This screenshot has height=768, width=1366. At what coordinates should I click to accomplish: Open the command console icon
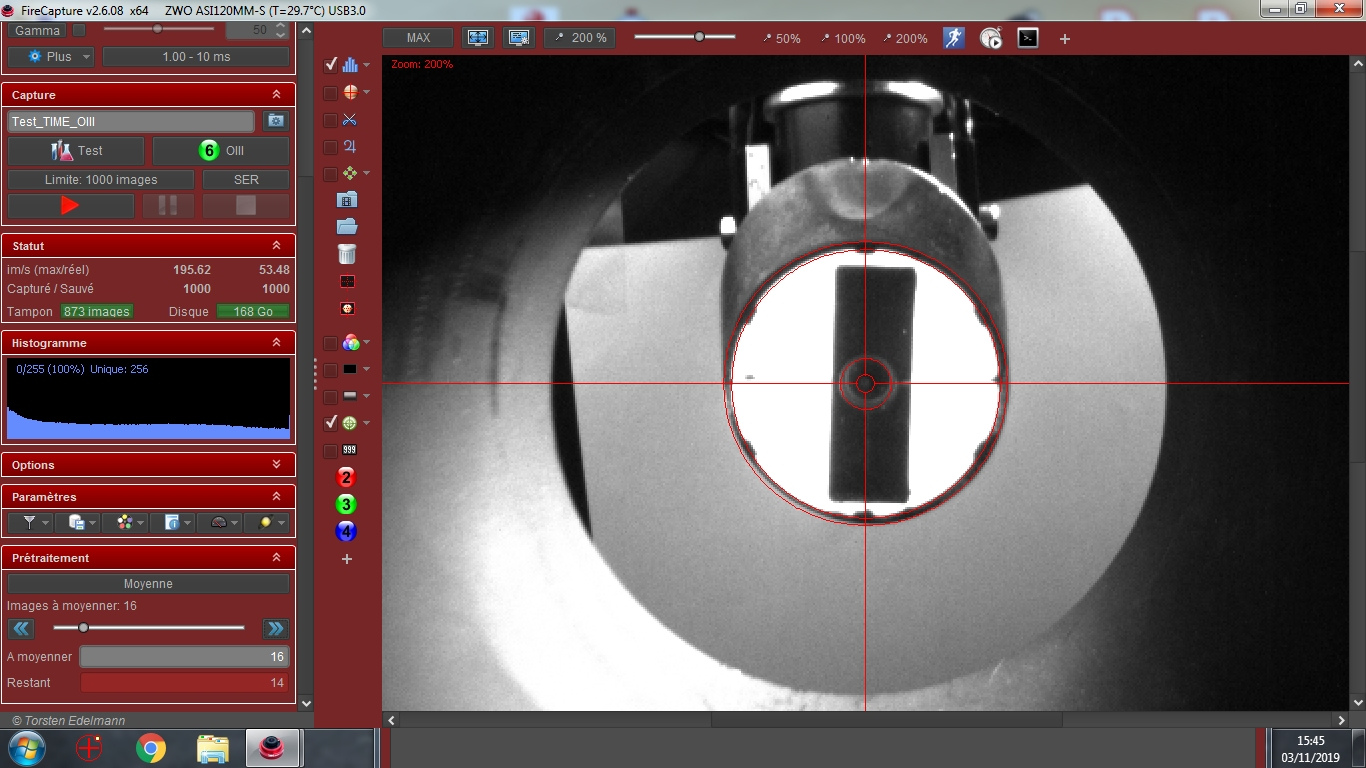coord(1027,38)
